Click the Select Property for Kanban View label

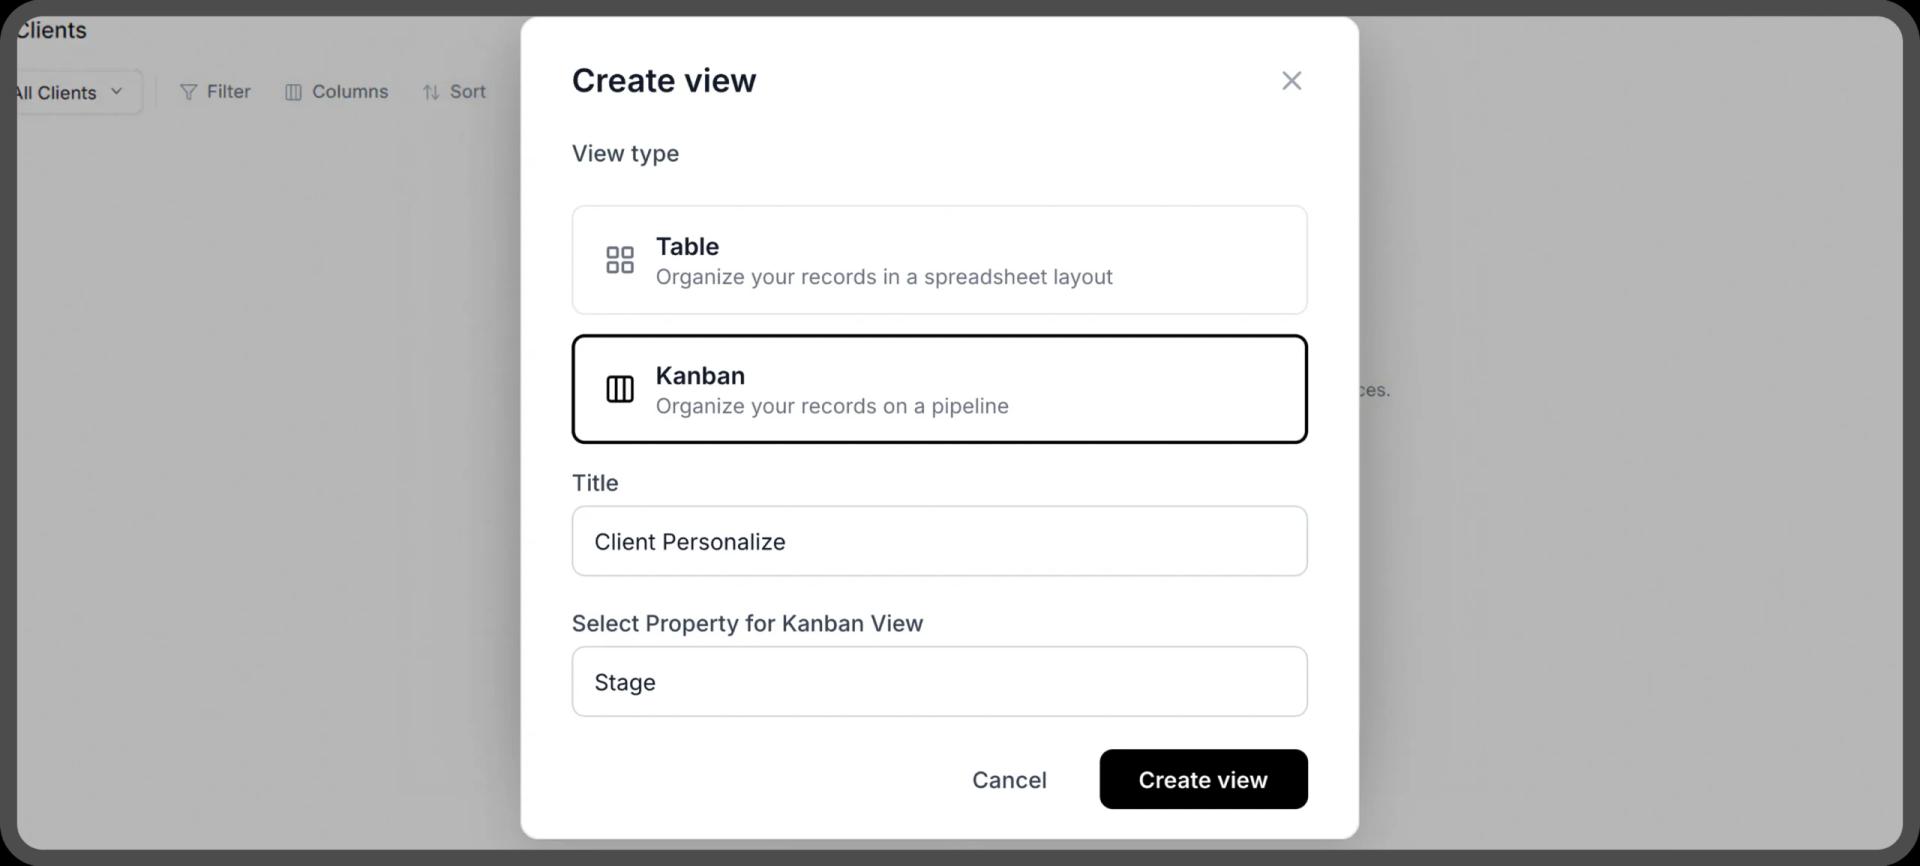747,624
